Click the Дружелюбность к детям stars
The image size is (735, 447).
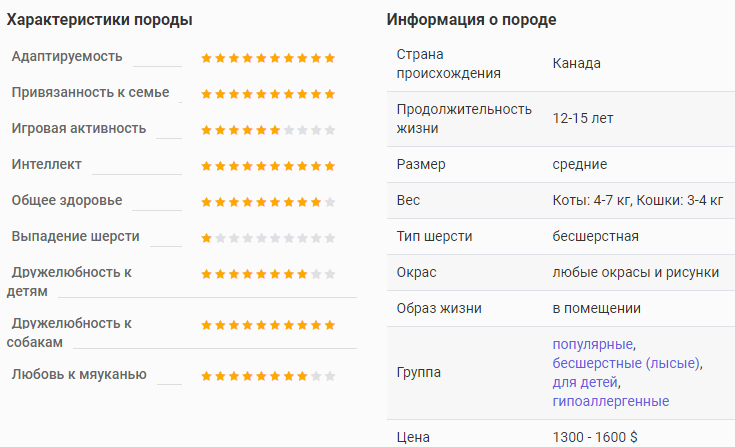coord(268,274)
